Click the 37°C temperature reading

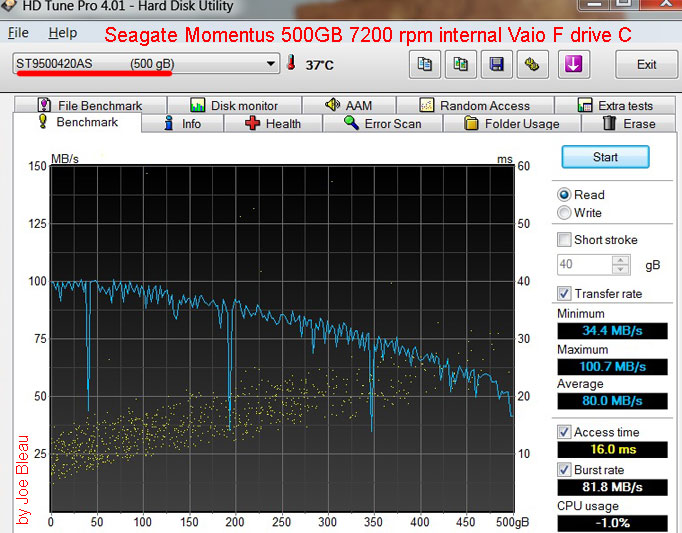[319, 65]
